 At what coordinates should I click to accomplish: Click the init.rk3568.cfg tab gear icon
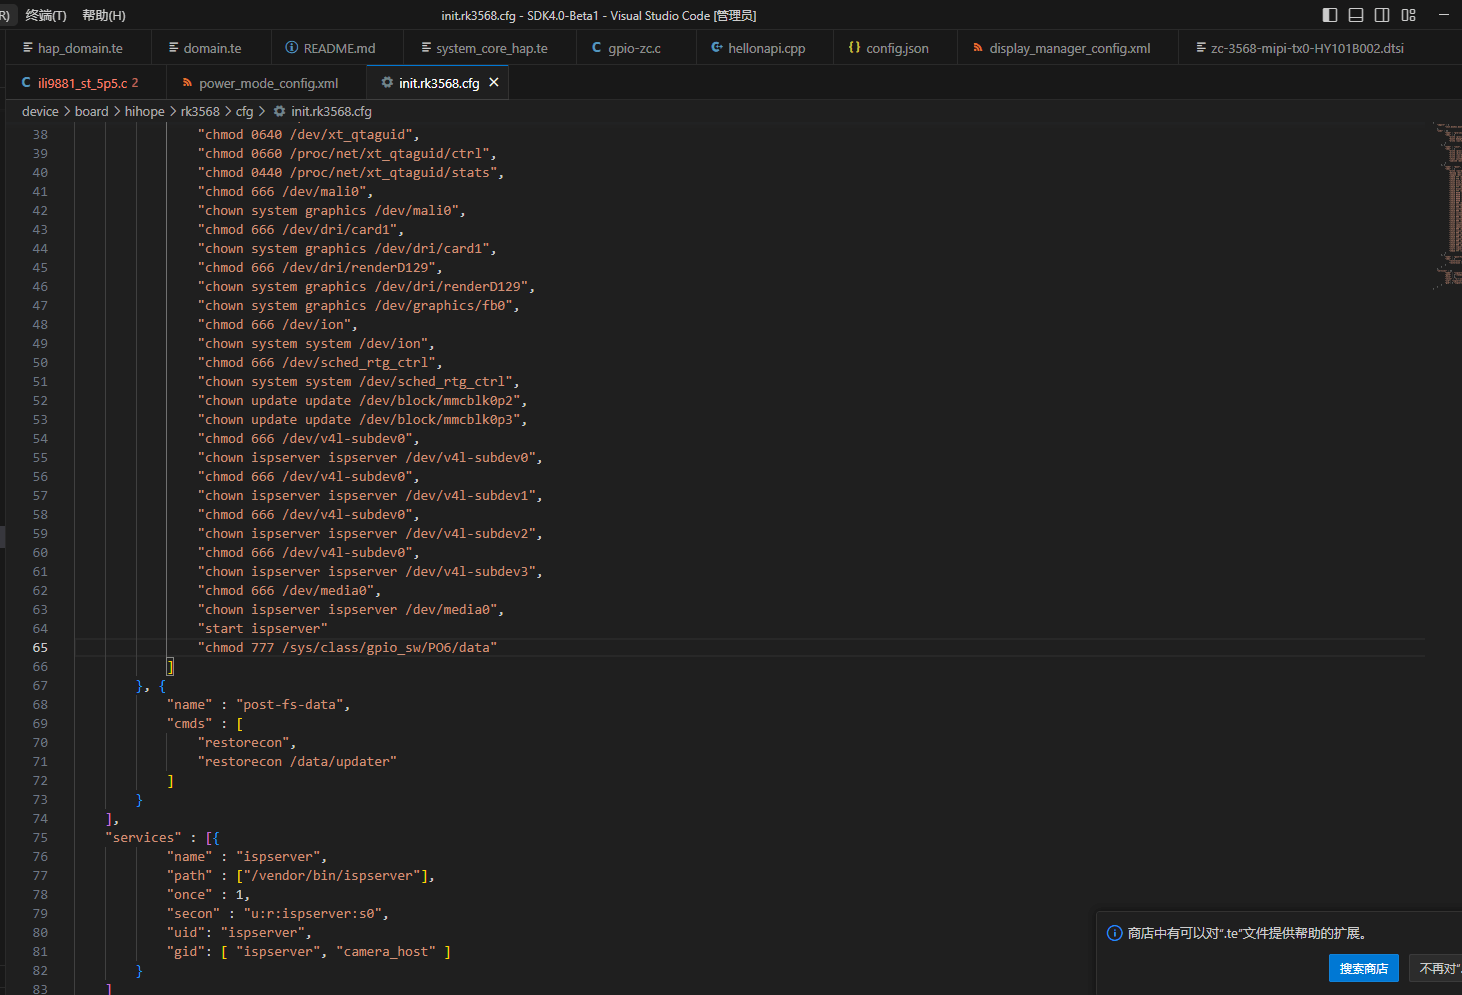click(387, 83)
